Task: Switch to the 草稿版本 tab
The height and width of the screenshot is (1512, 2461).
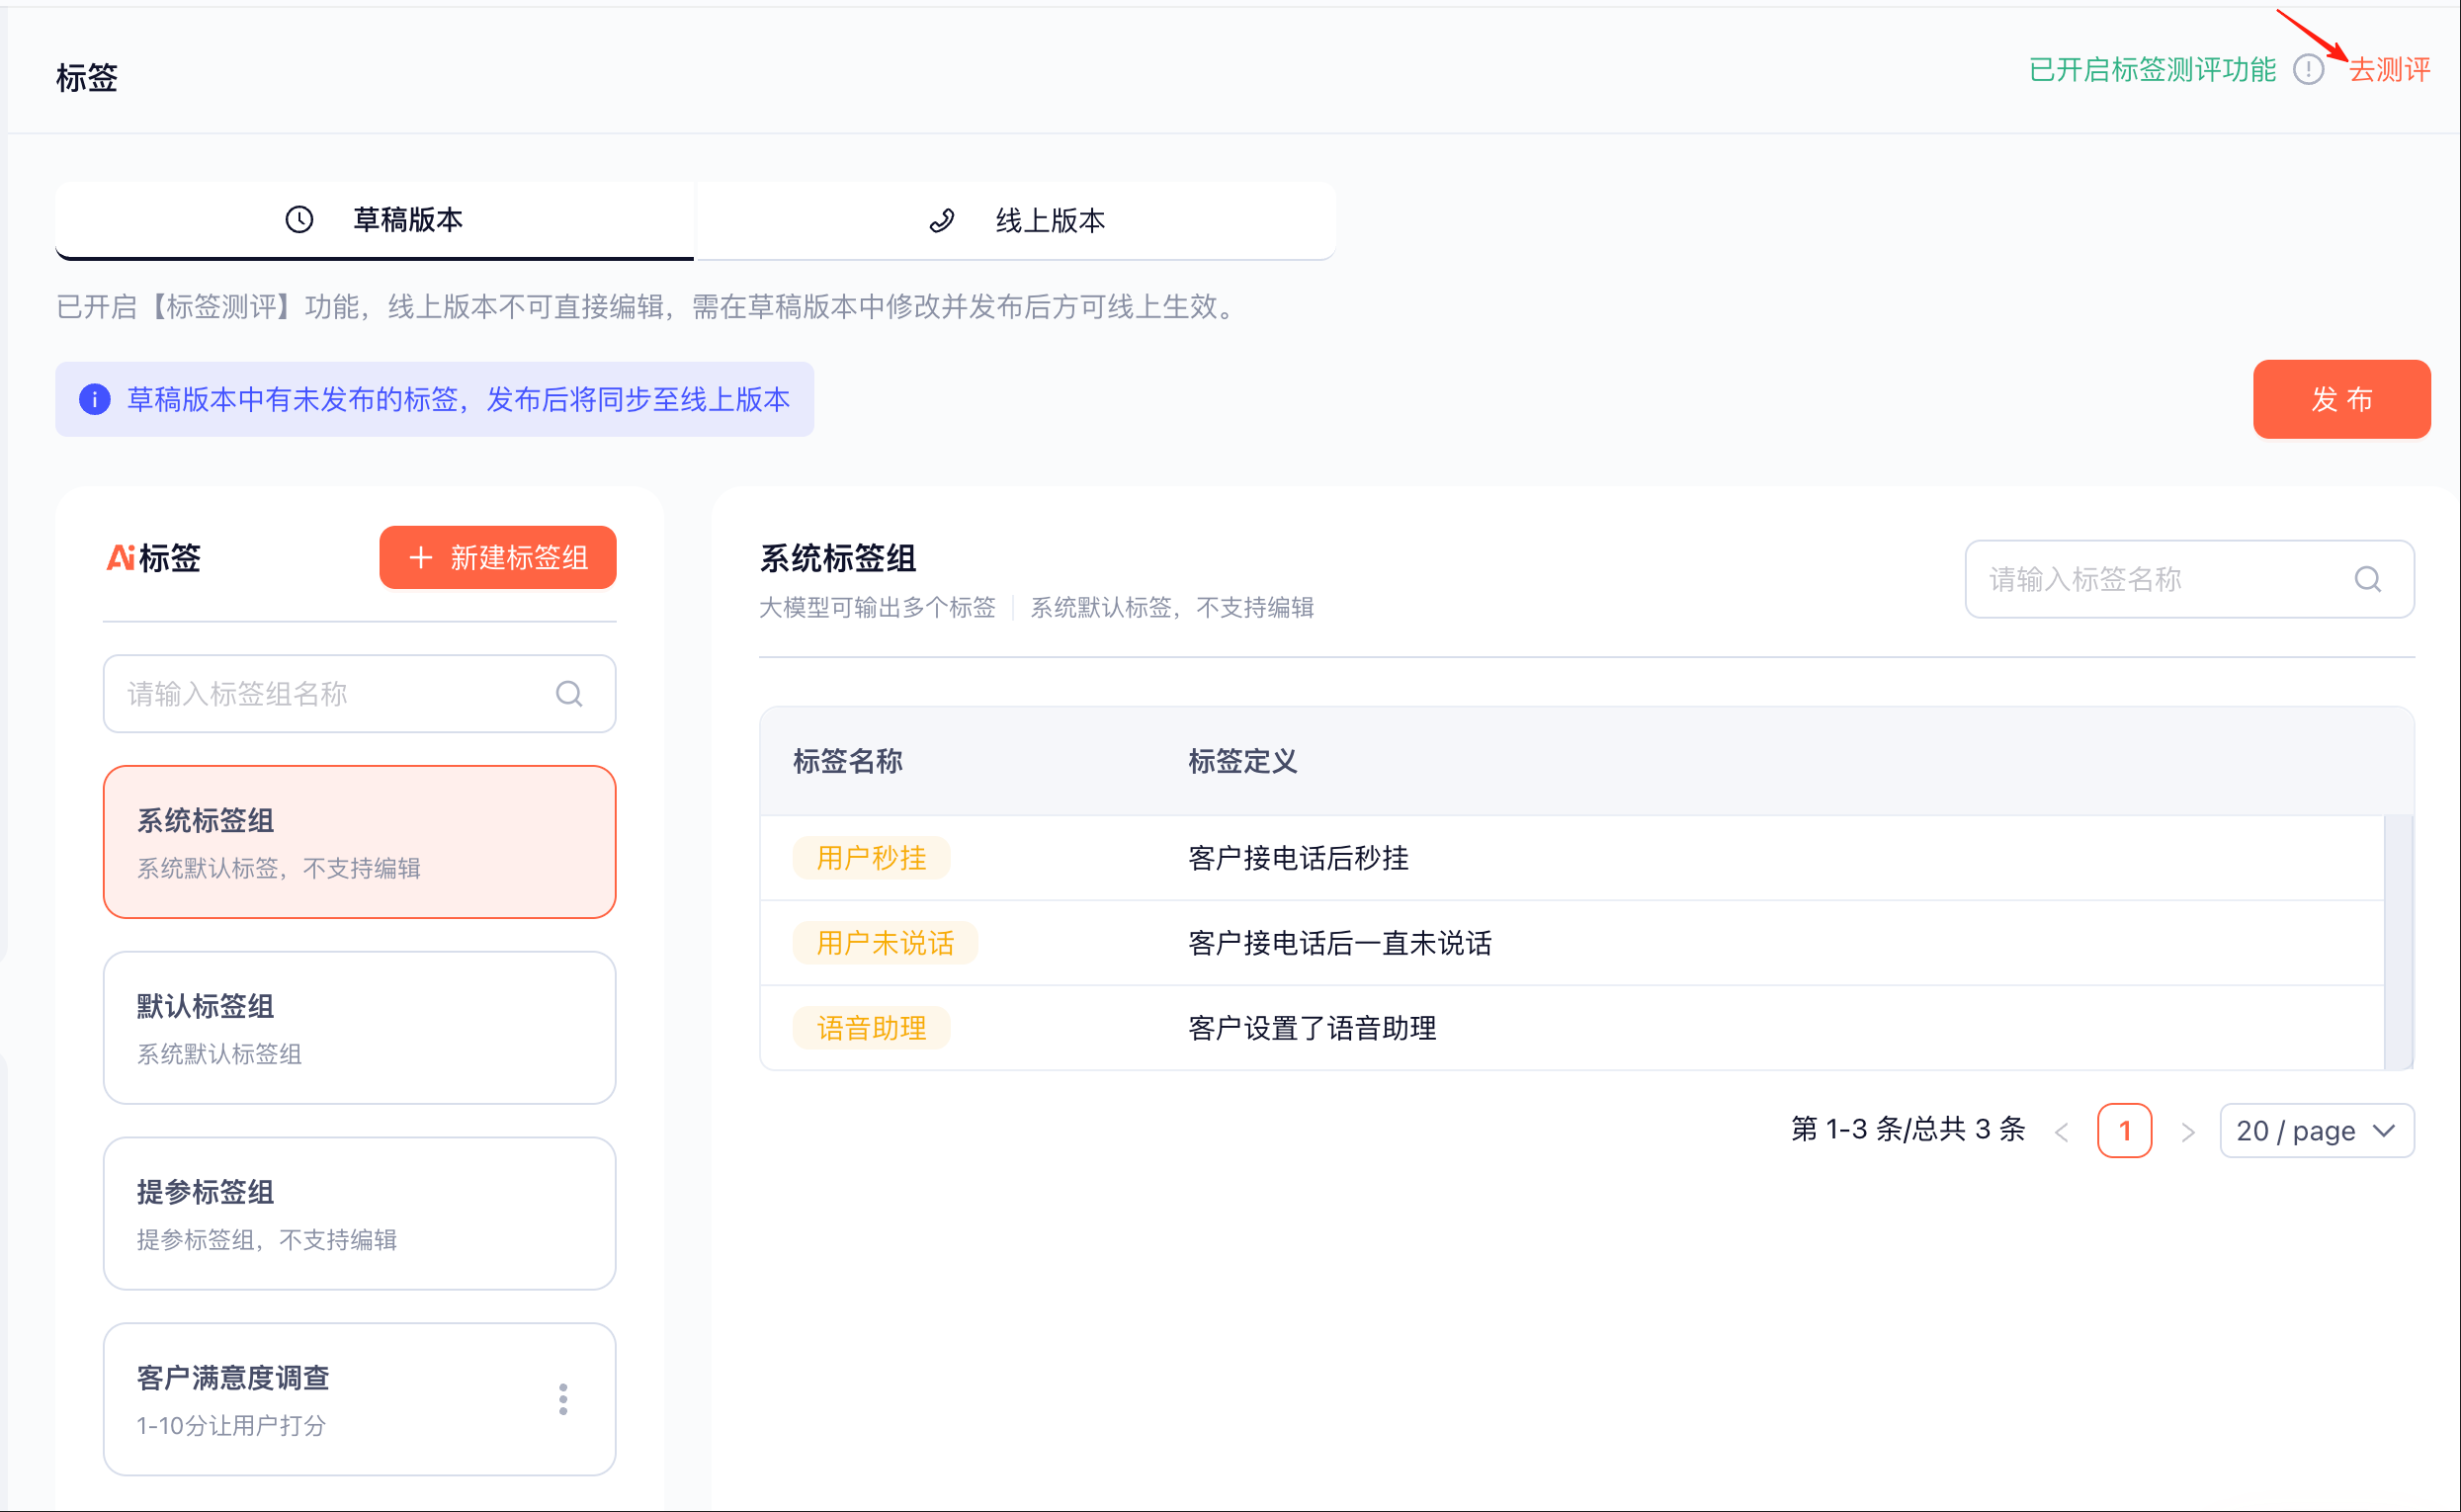Action: tap(374, 220)
